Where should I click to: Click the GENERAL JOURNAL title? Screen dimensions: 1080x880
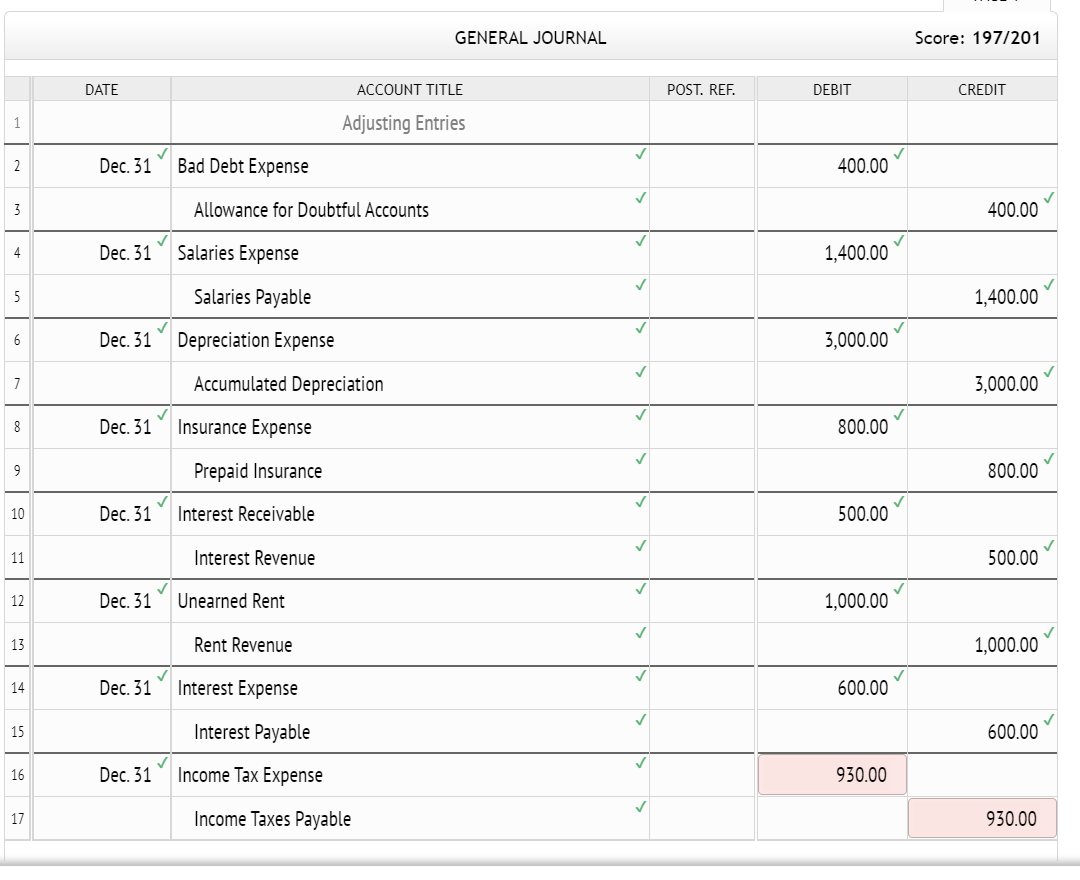[530, 38]
